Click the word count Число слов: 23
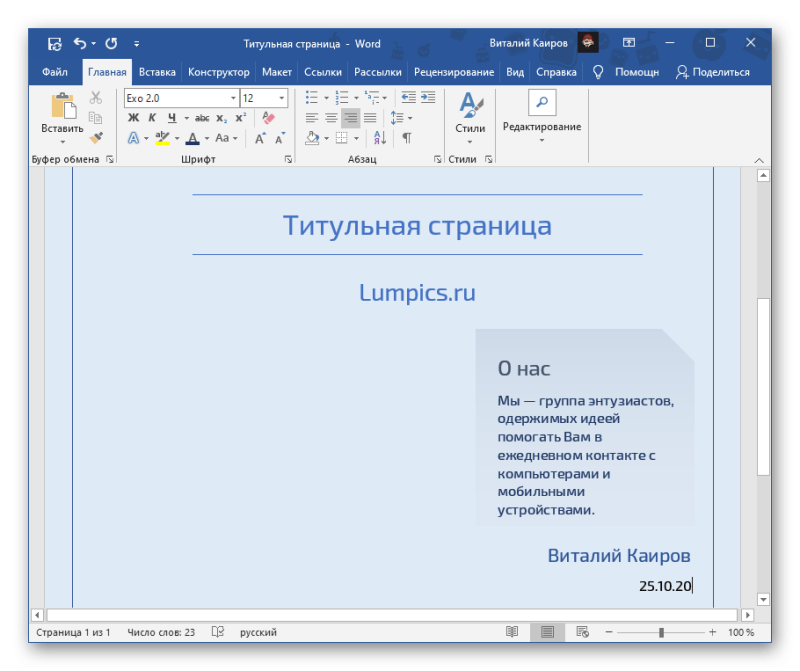 coord(161,632)
